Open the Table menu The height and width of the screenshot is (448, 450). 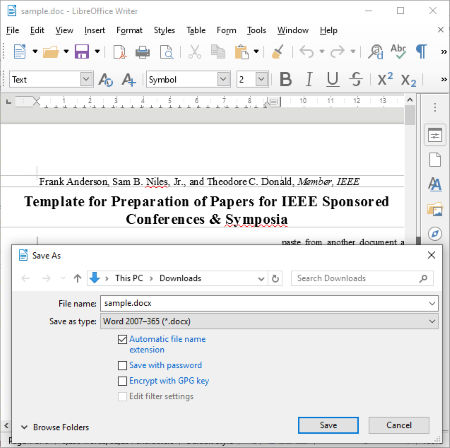click(x=196, y=30)
